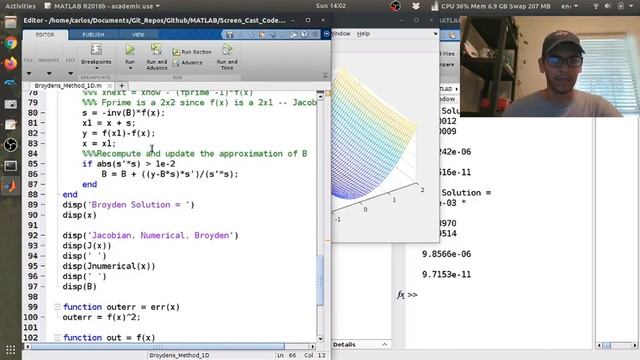Switch to the PUBLISH tab
The width and height of the screenshot is (640, 360).
(x=93, y=35)
